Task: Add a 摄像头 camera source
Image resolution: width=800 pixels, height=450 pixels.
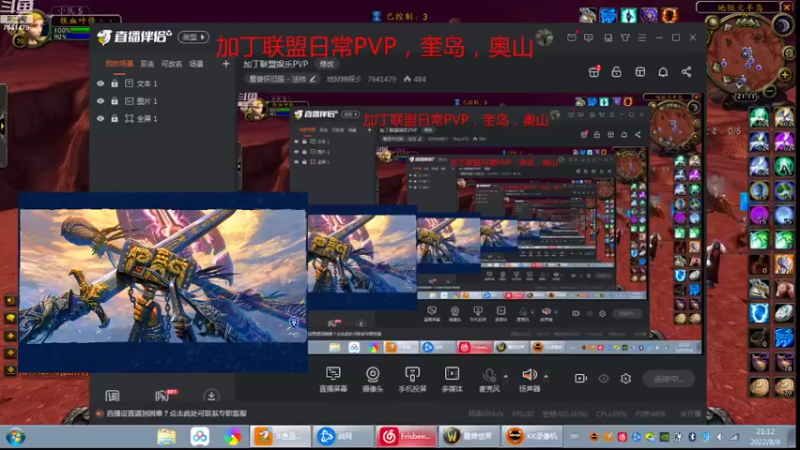Action: [x=372, y=380]
